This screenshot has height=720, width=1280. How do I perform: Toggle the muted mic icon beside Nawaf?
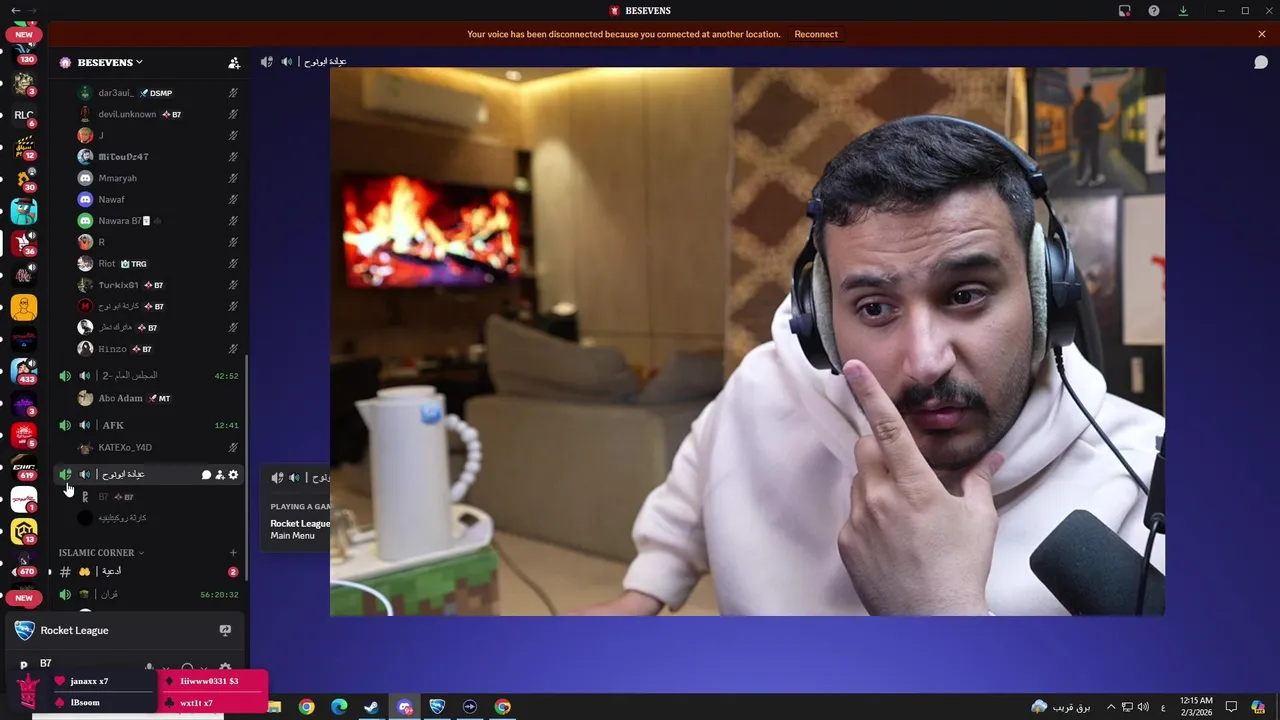pyautogui.click(x=233, y=199)
